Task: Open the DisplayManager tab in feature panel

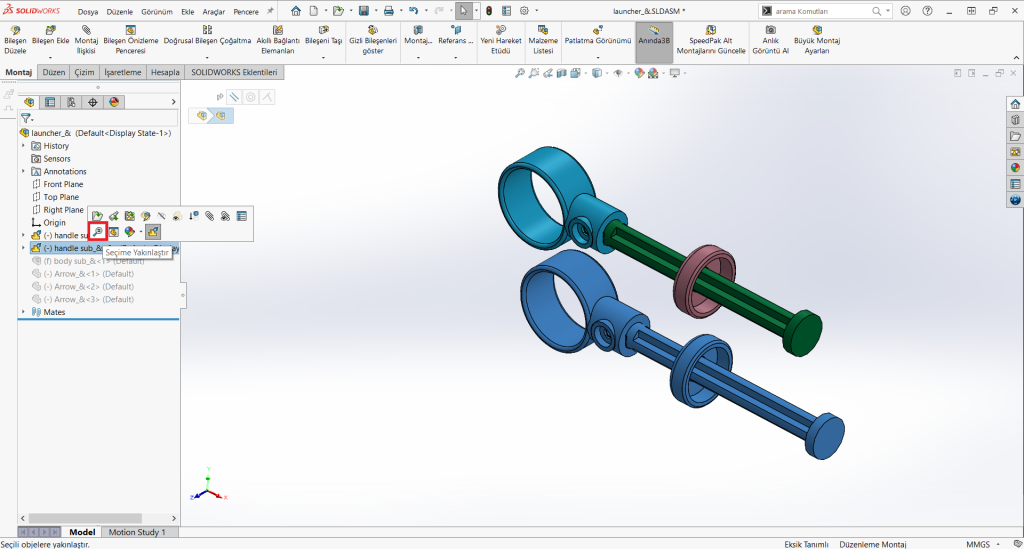Action: [115, 102]
